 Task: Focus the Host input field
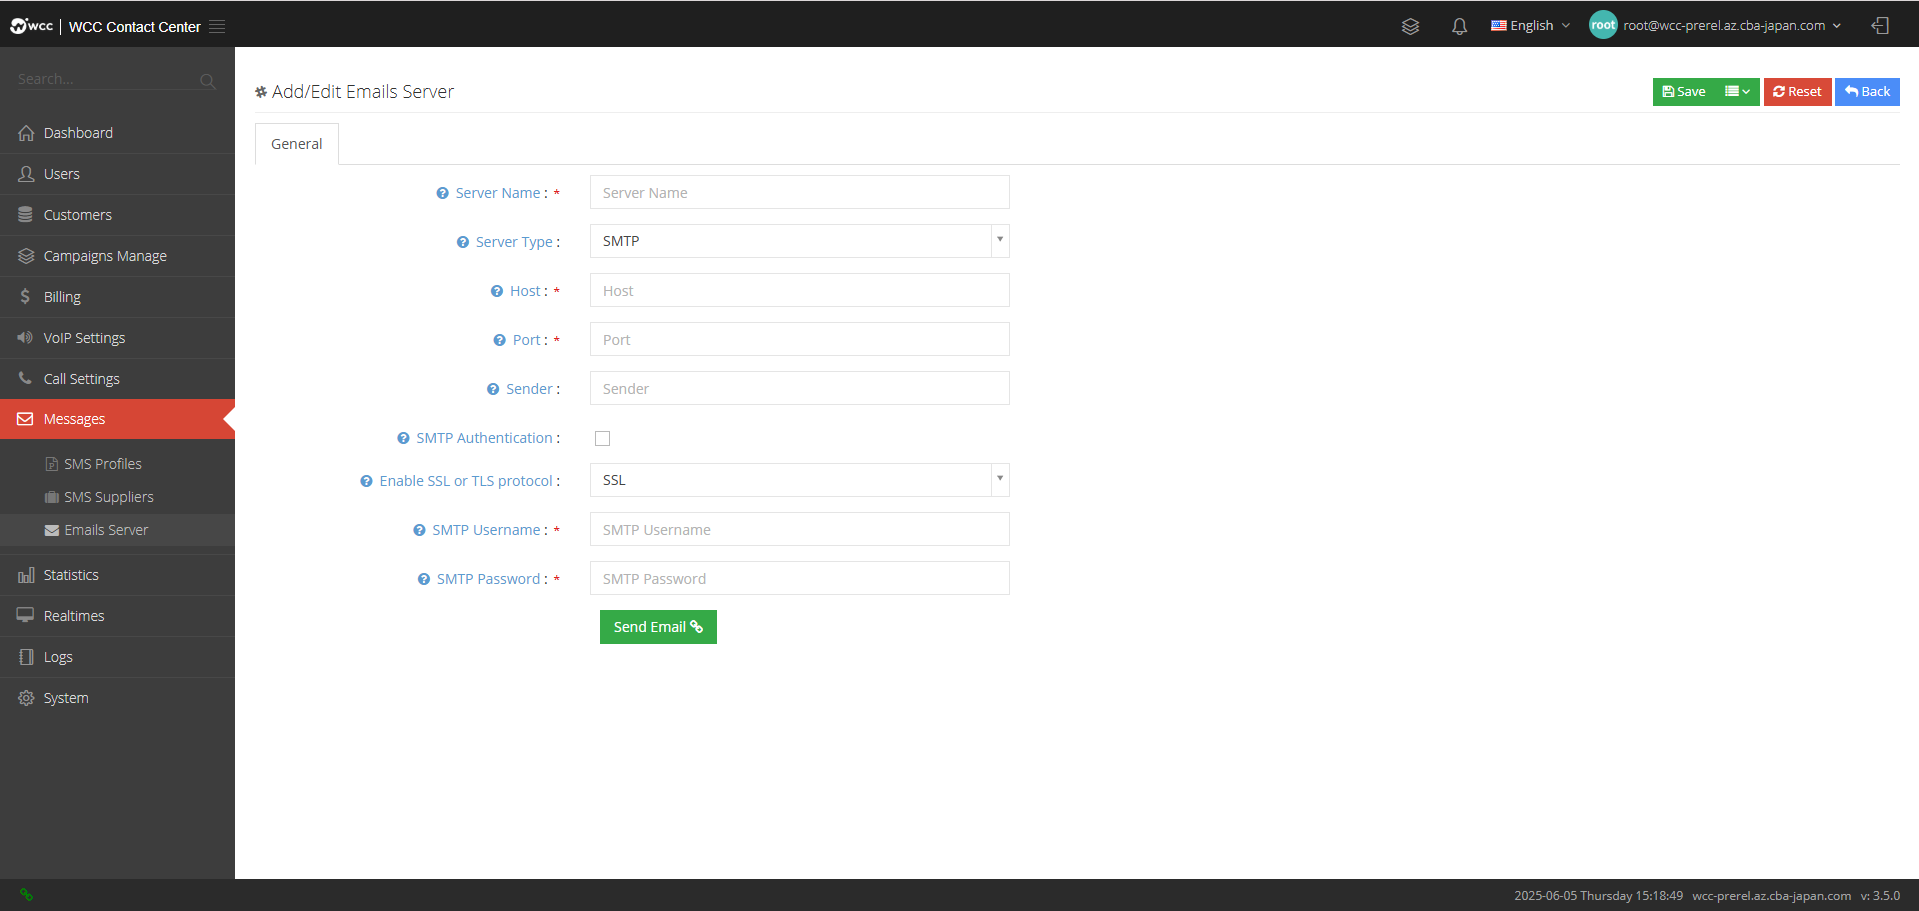click(799, 291)
